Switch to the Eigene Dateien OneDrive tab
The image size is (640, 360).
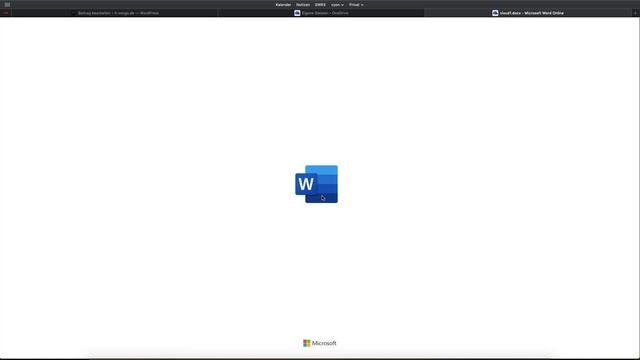(321, 13)
